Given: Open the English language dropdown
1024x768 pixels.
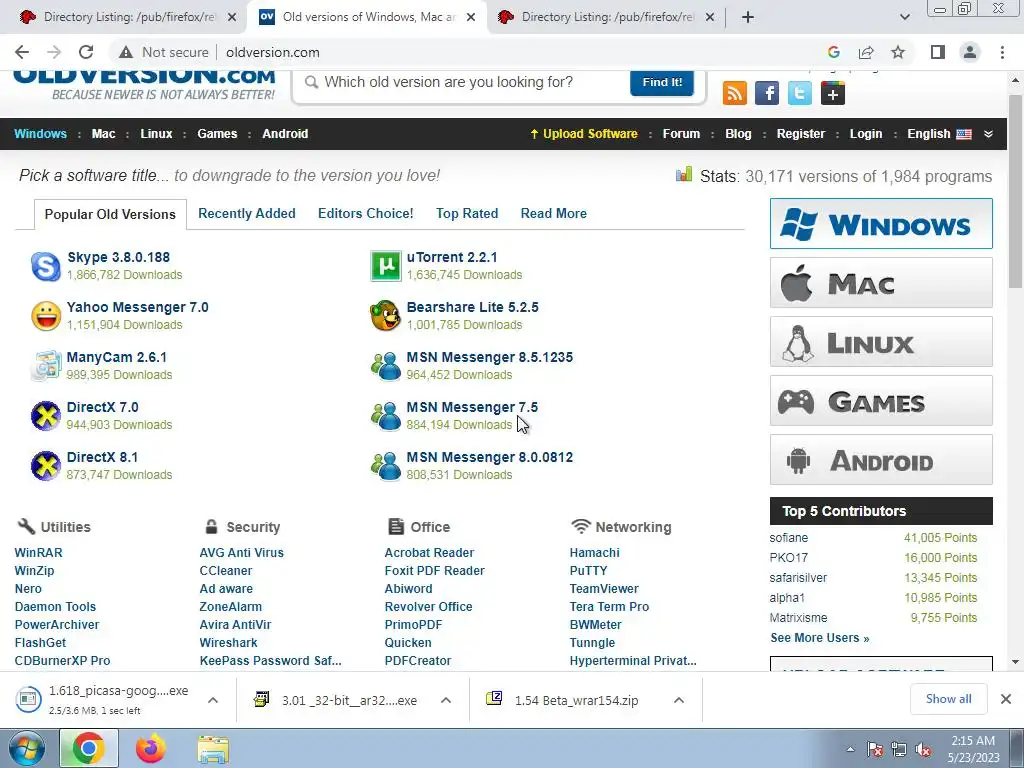Looking at the screenshot, I should (939, 134).
